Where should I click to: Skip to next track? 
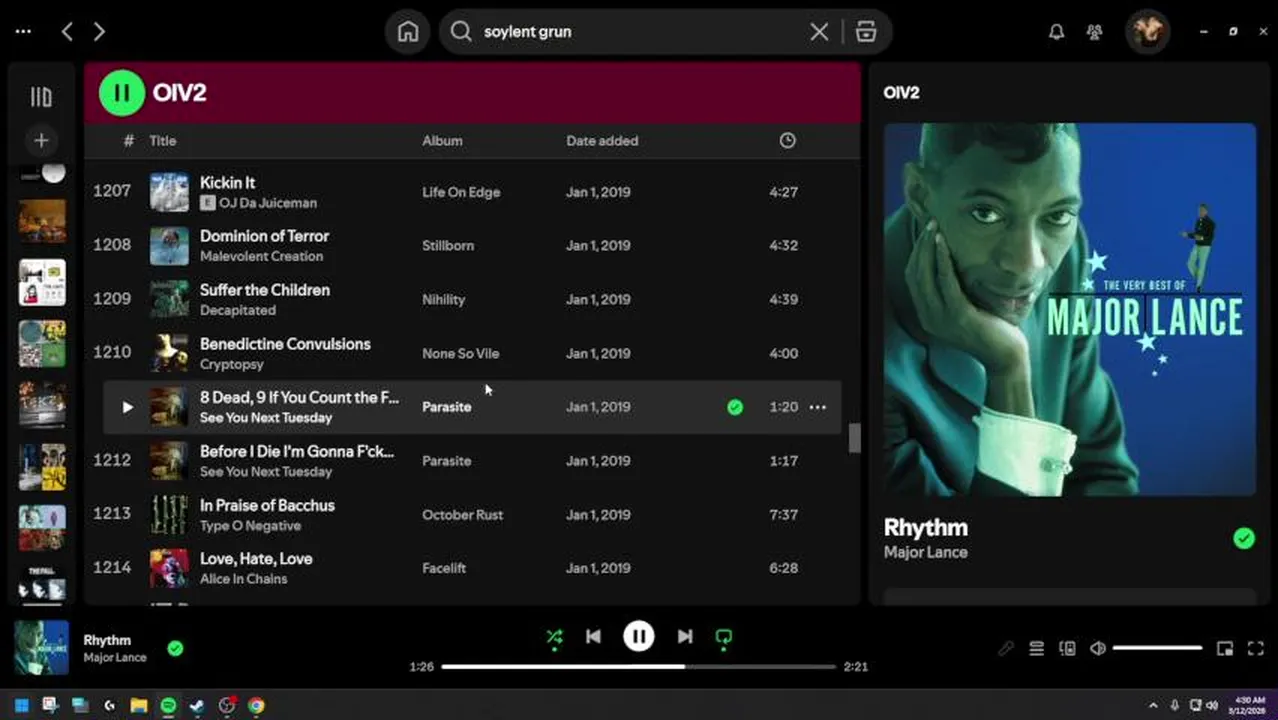(x=685, y=636)
